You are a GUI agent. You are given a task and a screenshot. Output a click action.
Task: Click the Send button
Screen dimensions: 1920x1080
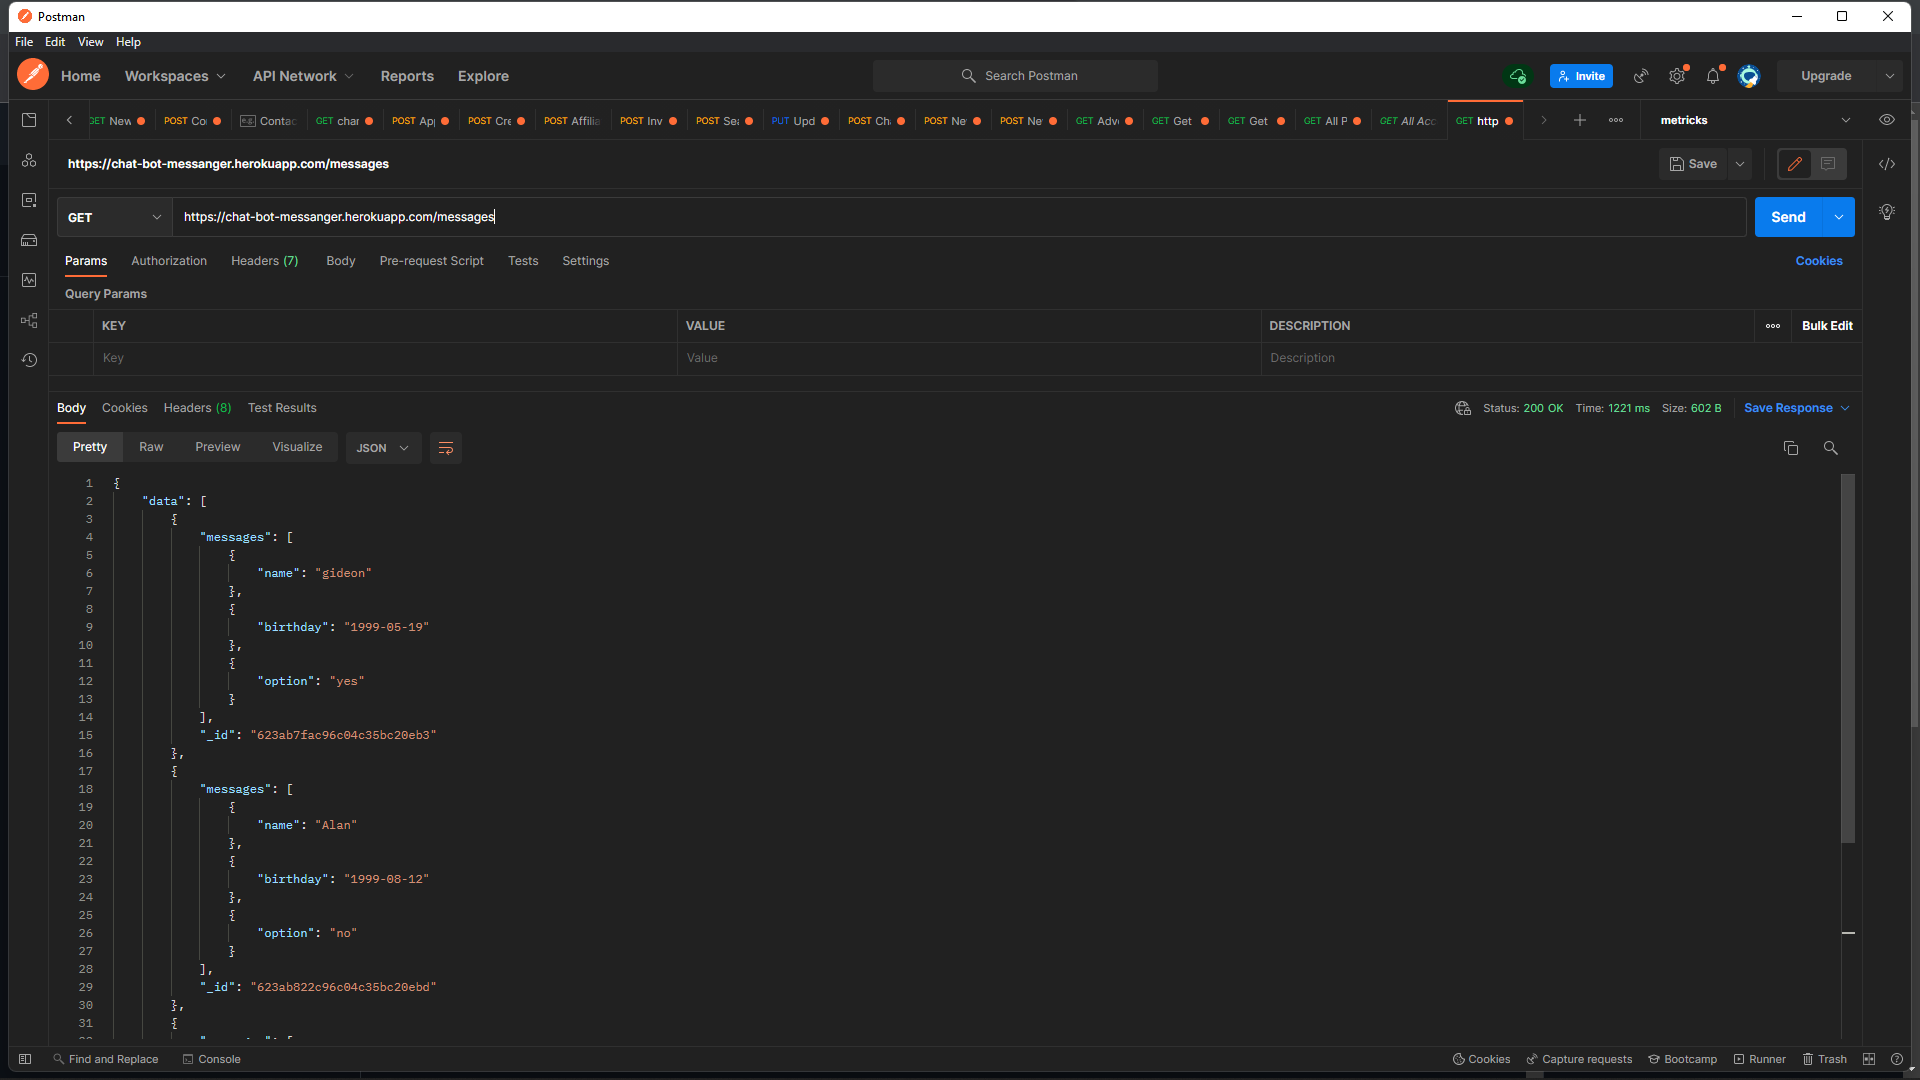coord(1789,217)
